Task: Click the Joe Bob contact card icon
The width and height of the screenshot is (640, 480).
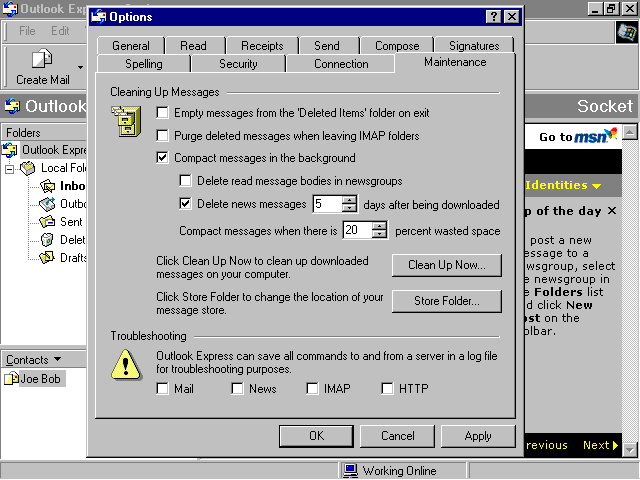Action: pos(11,378)
